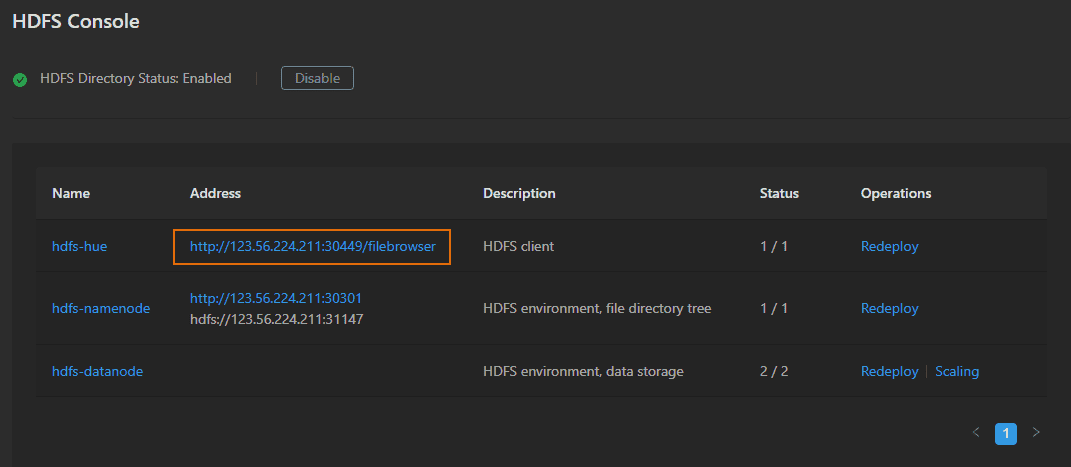Click the Operations column header
This screenshot has width=1071, height=467.
click(896, 193)
